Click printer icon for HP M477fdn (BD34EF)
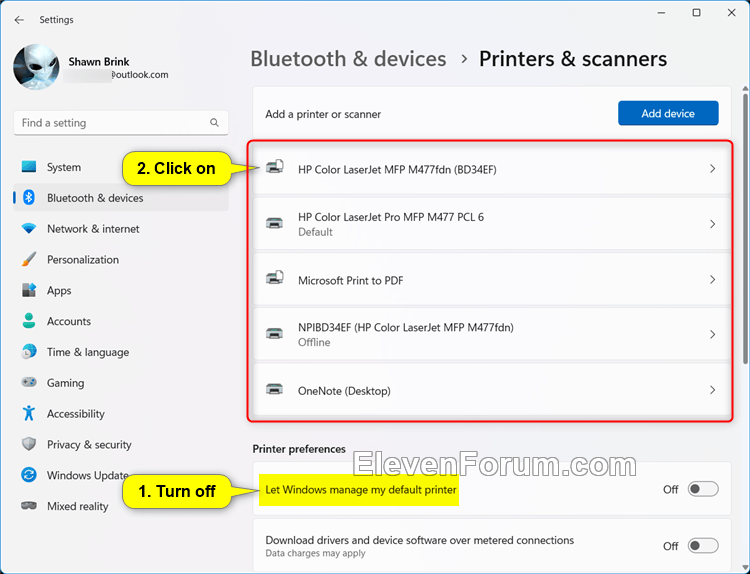 [275, 167]
